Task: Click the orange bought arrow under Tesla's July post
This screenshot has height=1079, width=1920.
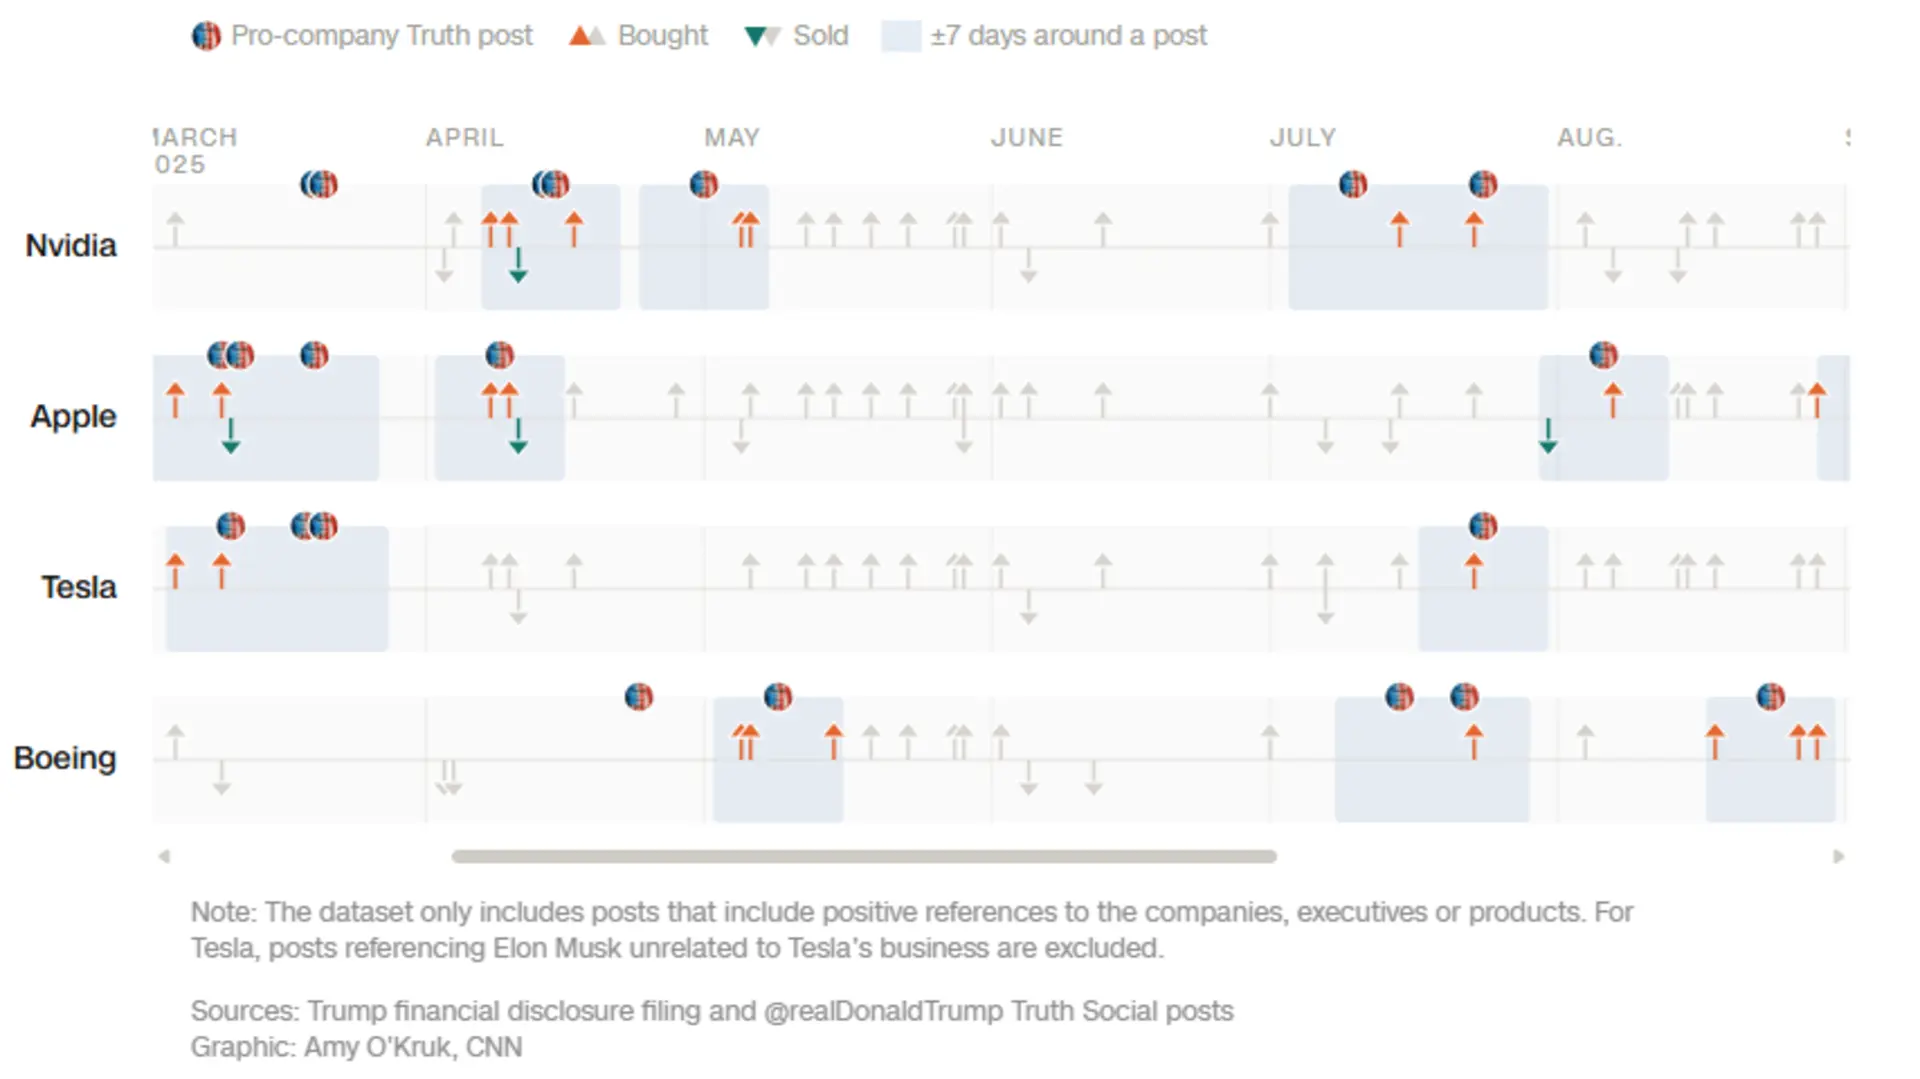Action: point(1474,571)
